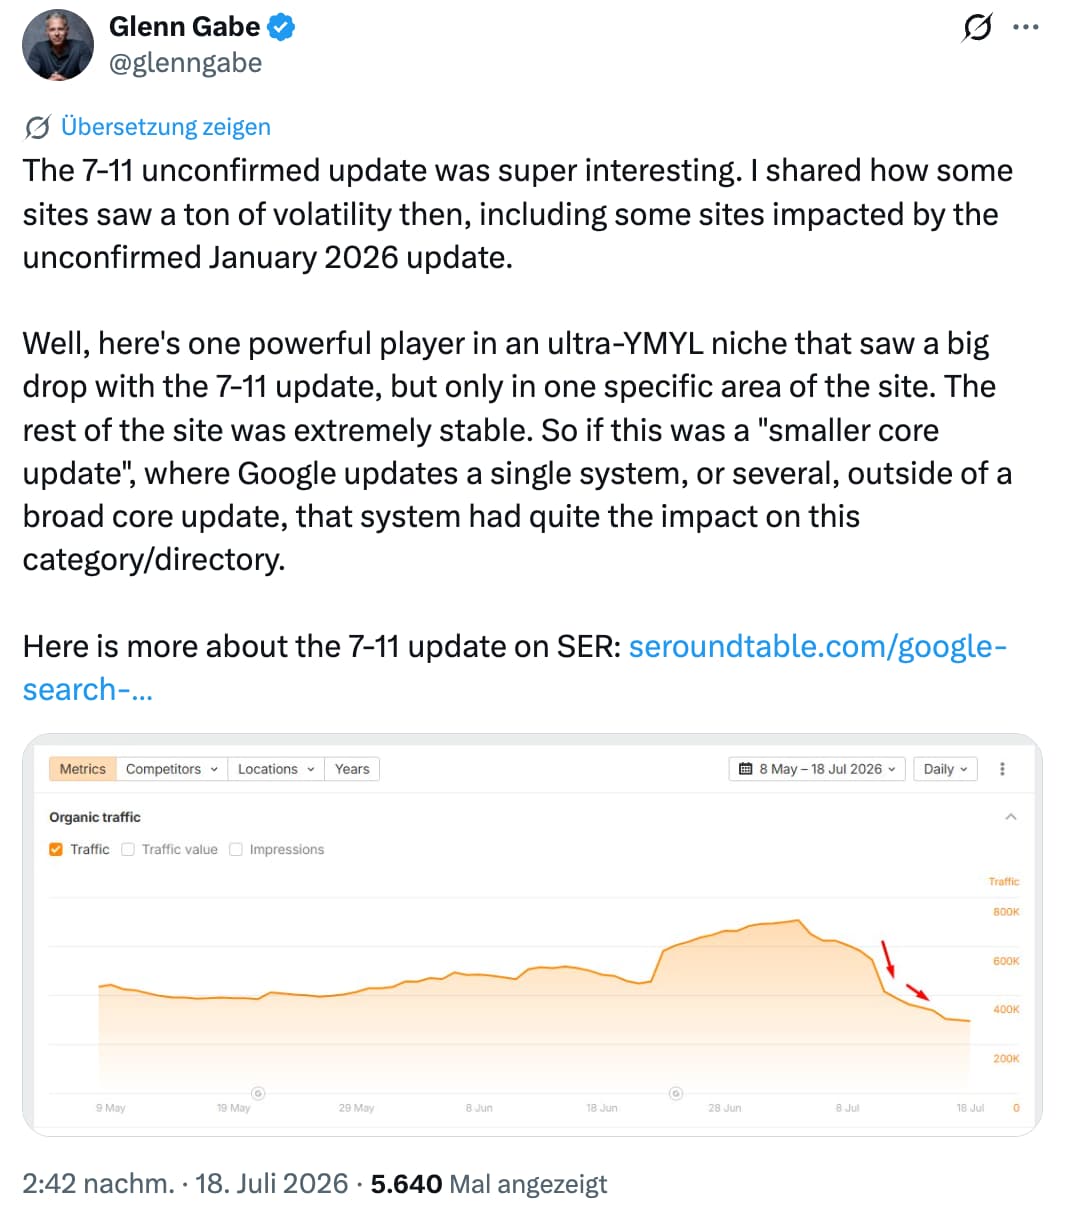
Task: Collapse the Organic traffic section chevron
Action: (1010, 817)
